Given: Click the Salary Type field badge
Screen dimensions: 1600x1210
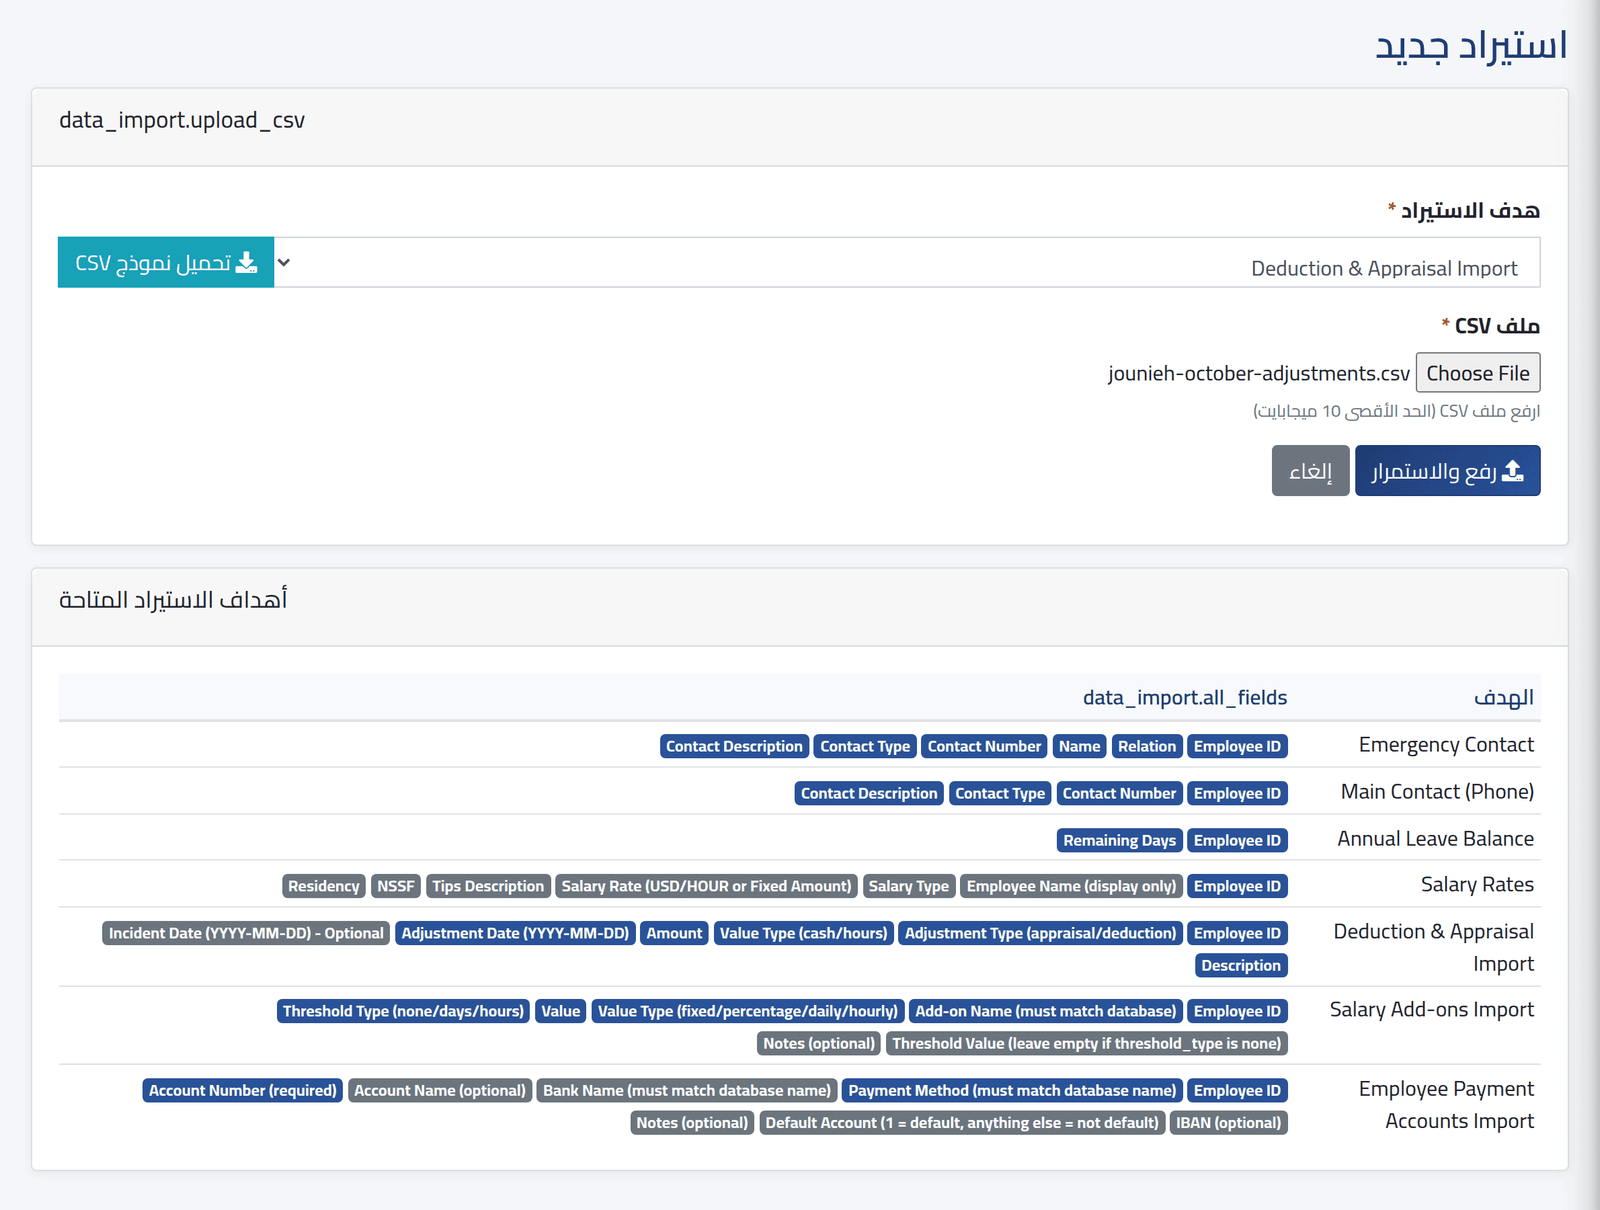Looking at the screenshot, I should [909, 886].
